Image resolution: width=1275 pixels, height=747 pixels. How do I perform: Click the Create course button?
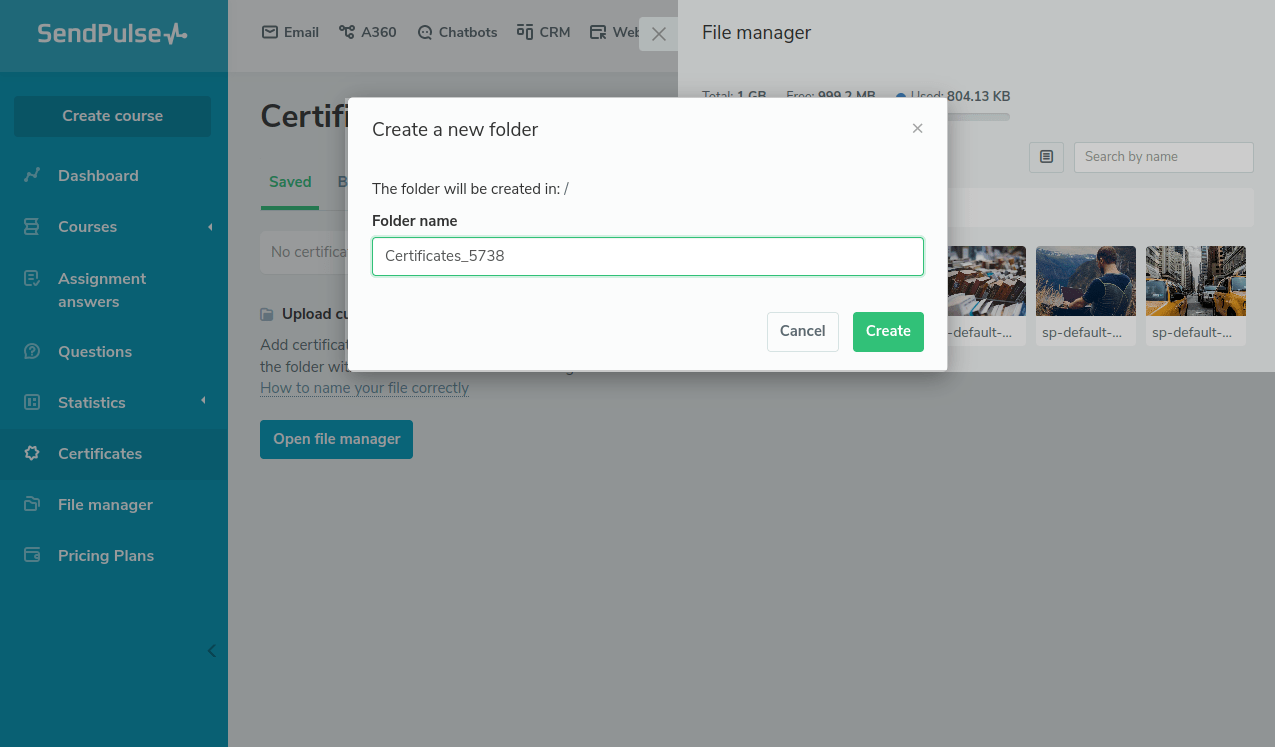pos(112,116)
